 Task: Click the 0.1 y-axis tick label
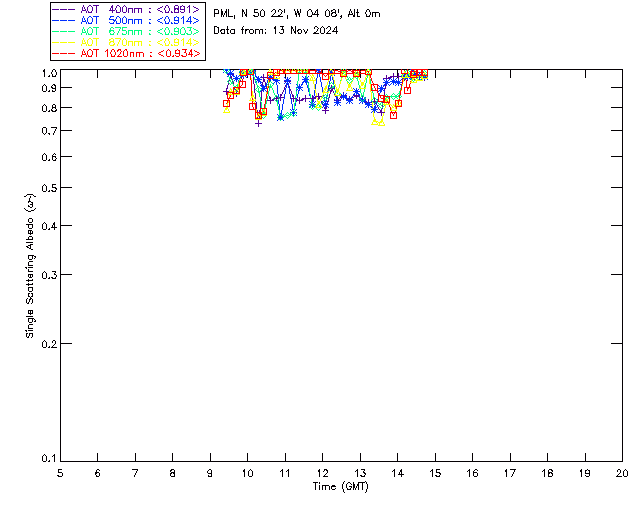pos(49,459)
